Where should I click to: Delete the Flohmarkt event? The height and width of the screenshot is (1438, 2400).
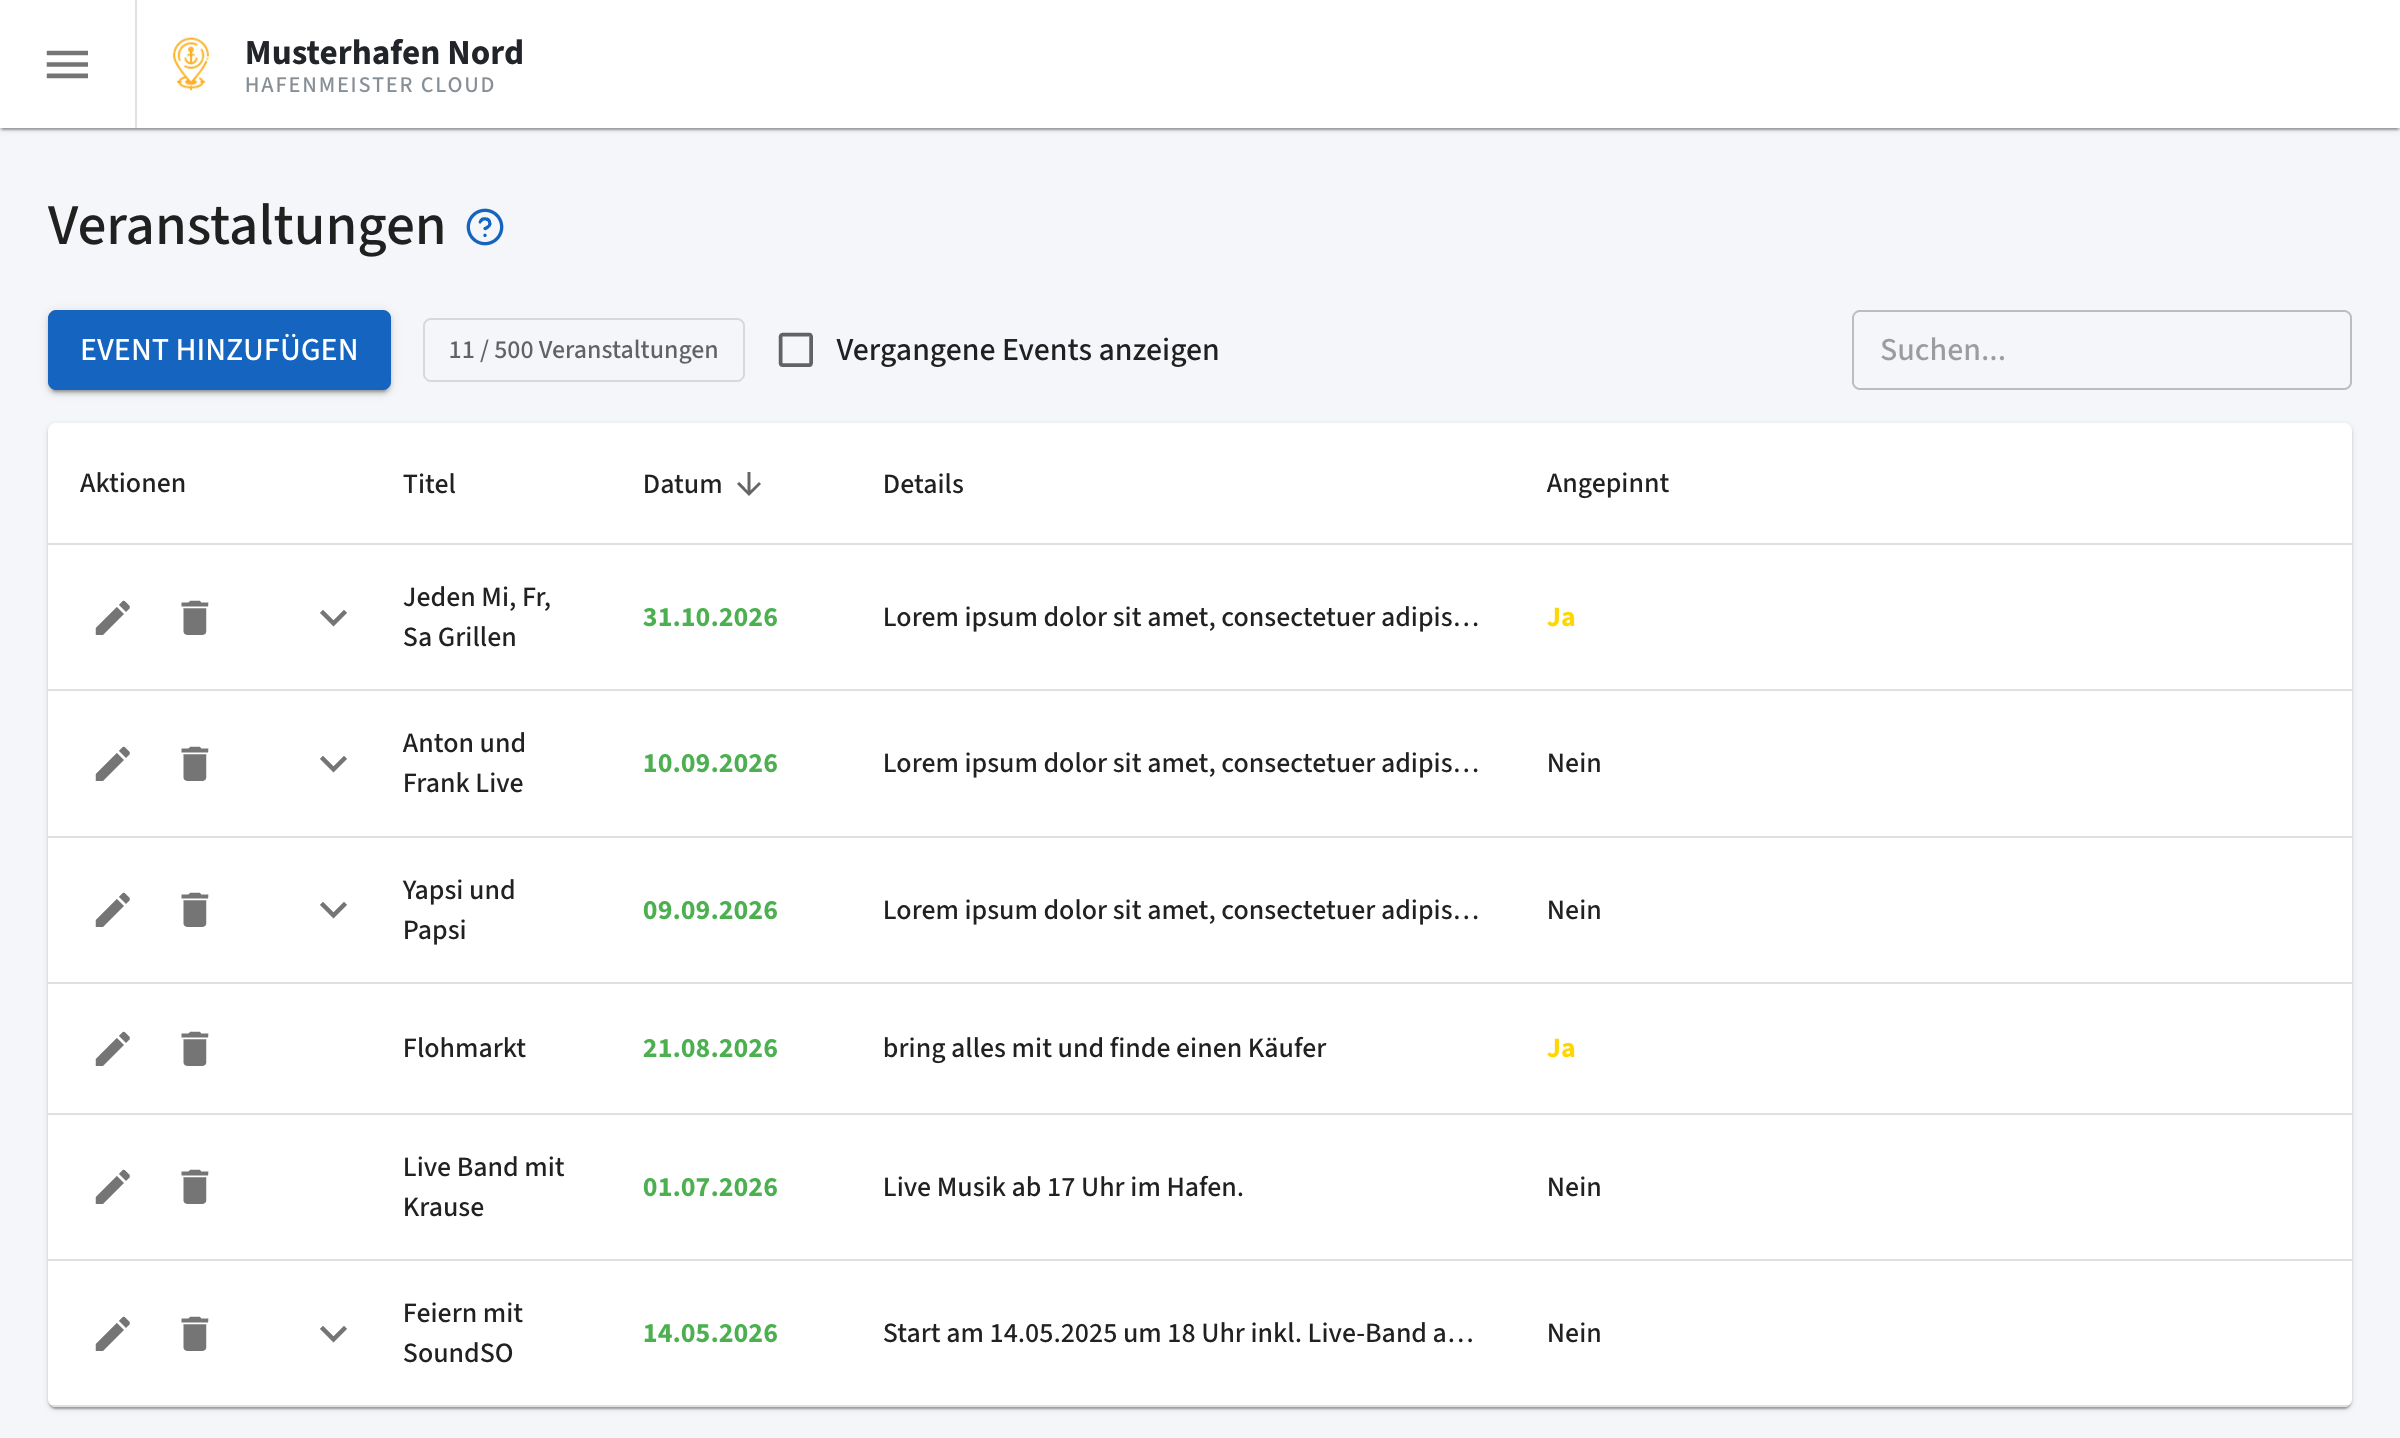194,1048
